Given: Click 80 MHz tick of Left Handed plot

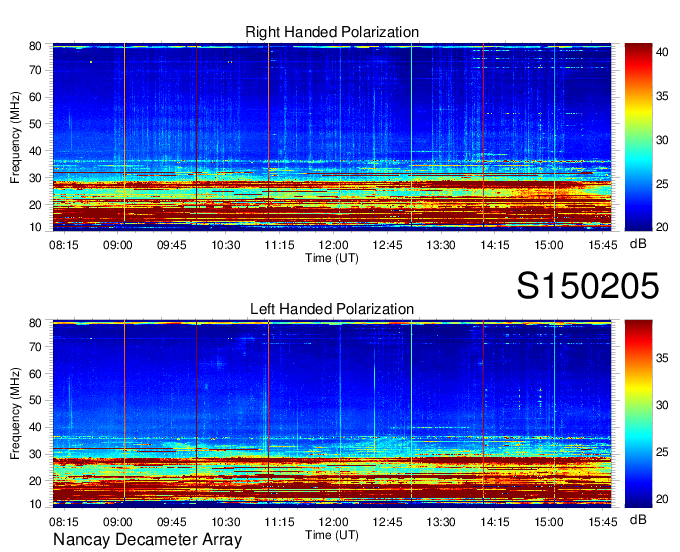Looking at the screenshot, I should point(35,323).
